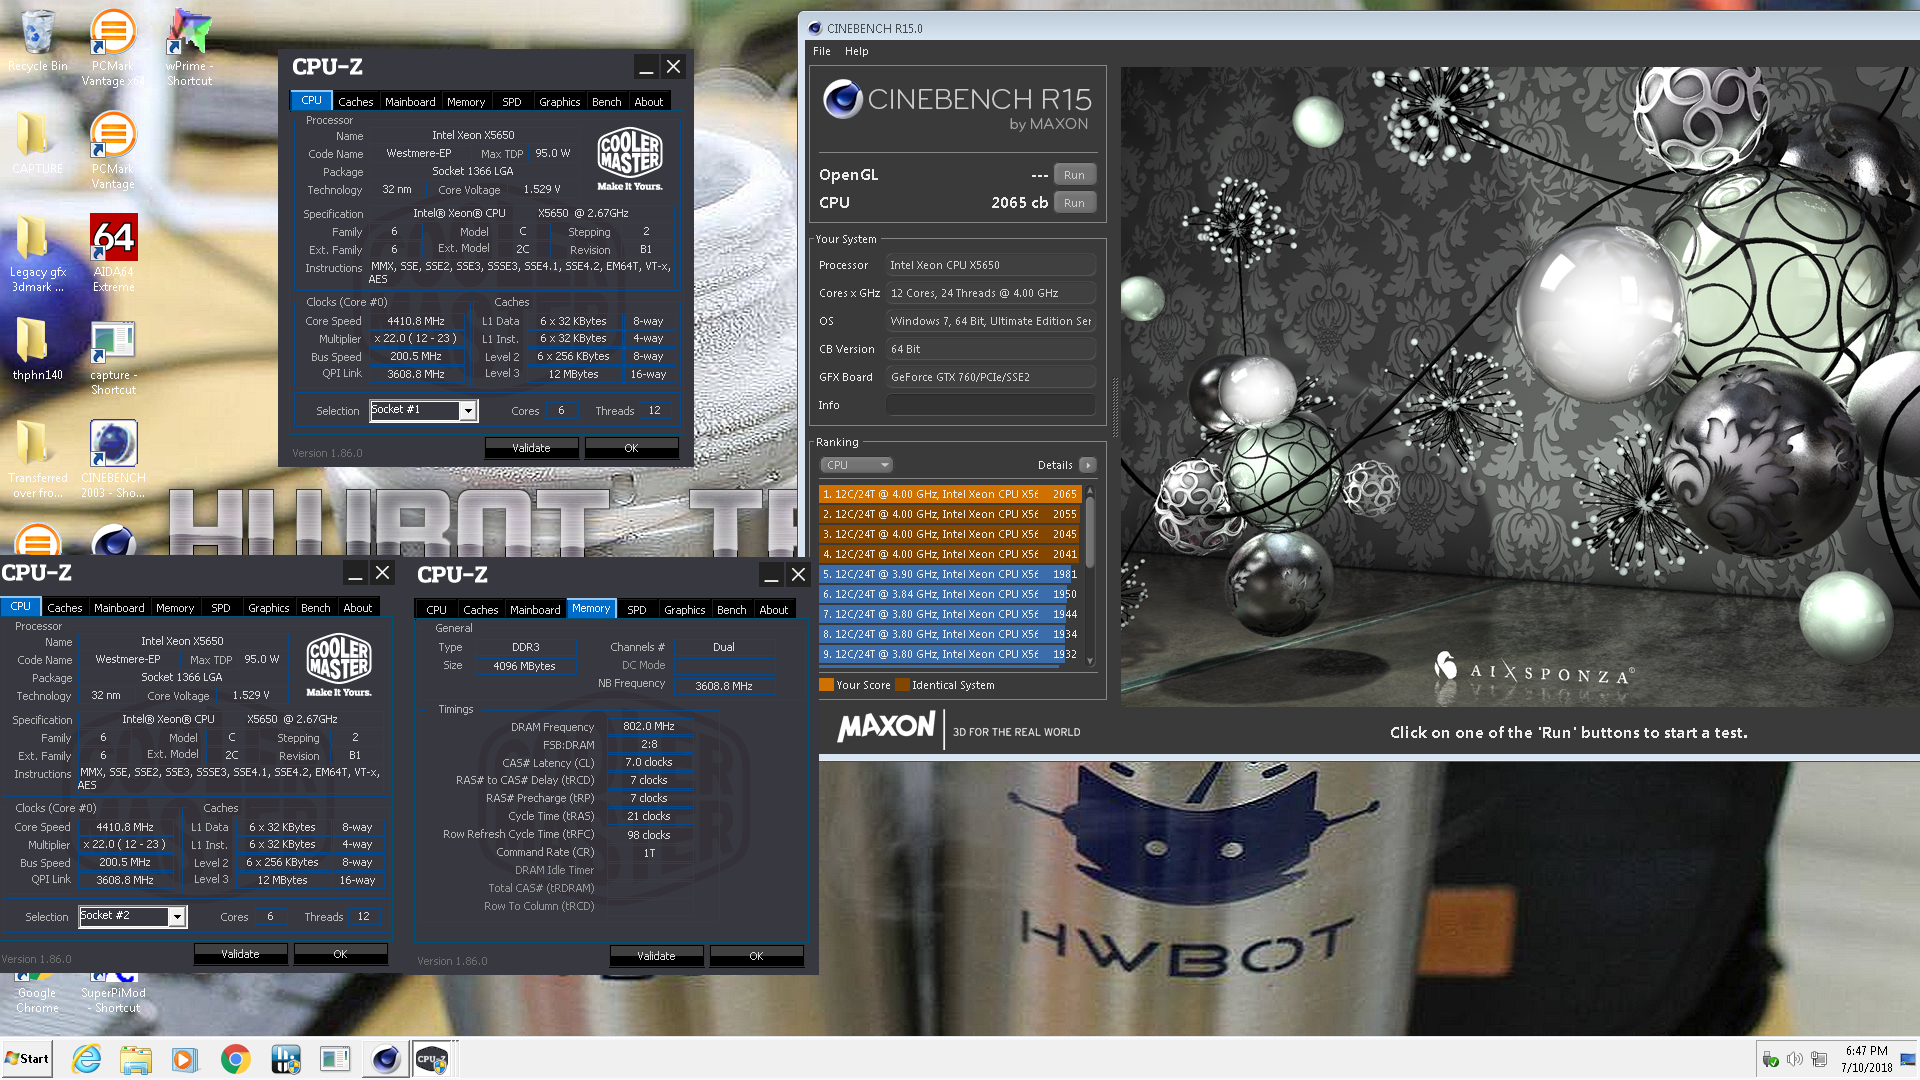The width and height of the screenshot is (1920, 1080).
Task: Click Core Speed value 4410.8 MHz in top CPU-Z
Action: pos(416,321)
